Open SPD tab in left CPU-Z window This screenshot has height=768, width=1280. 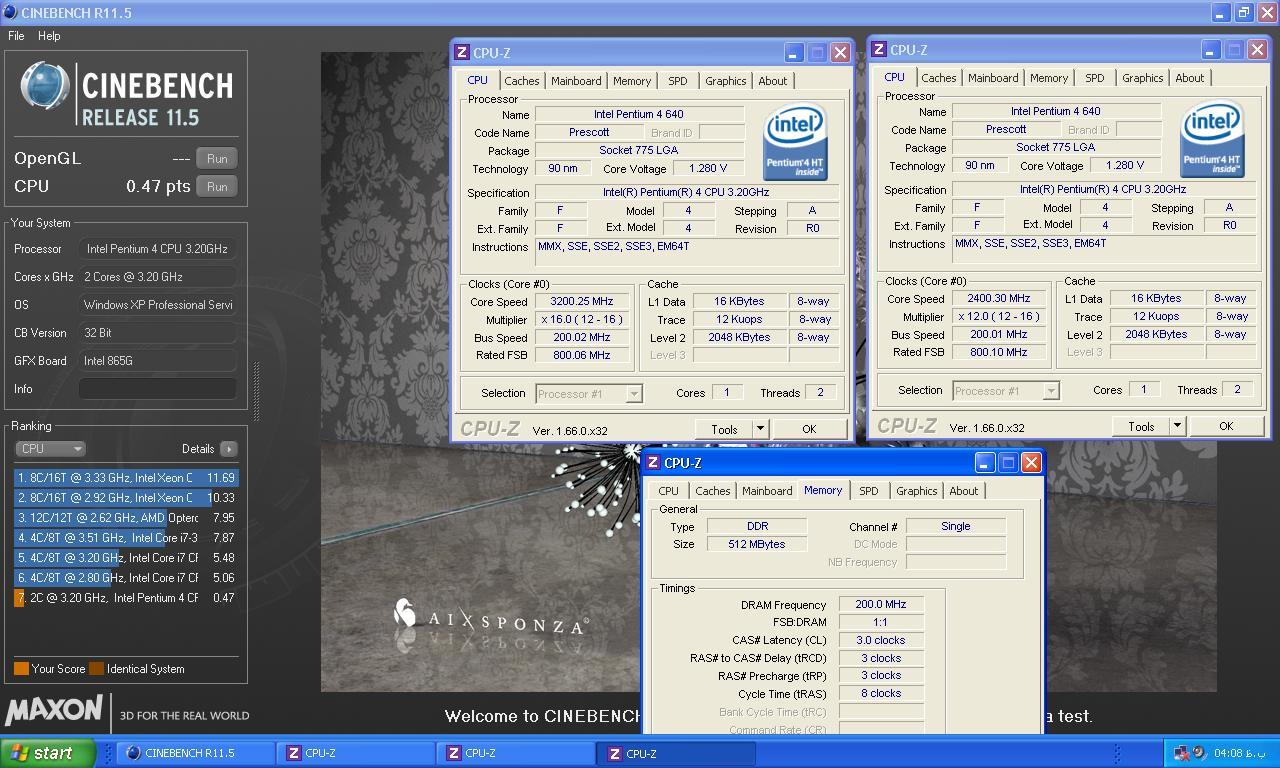678,81
